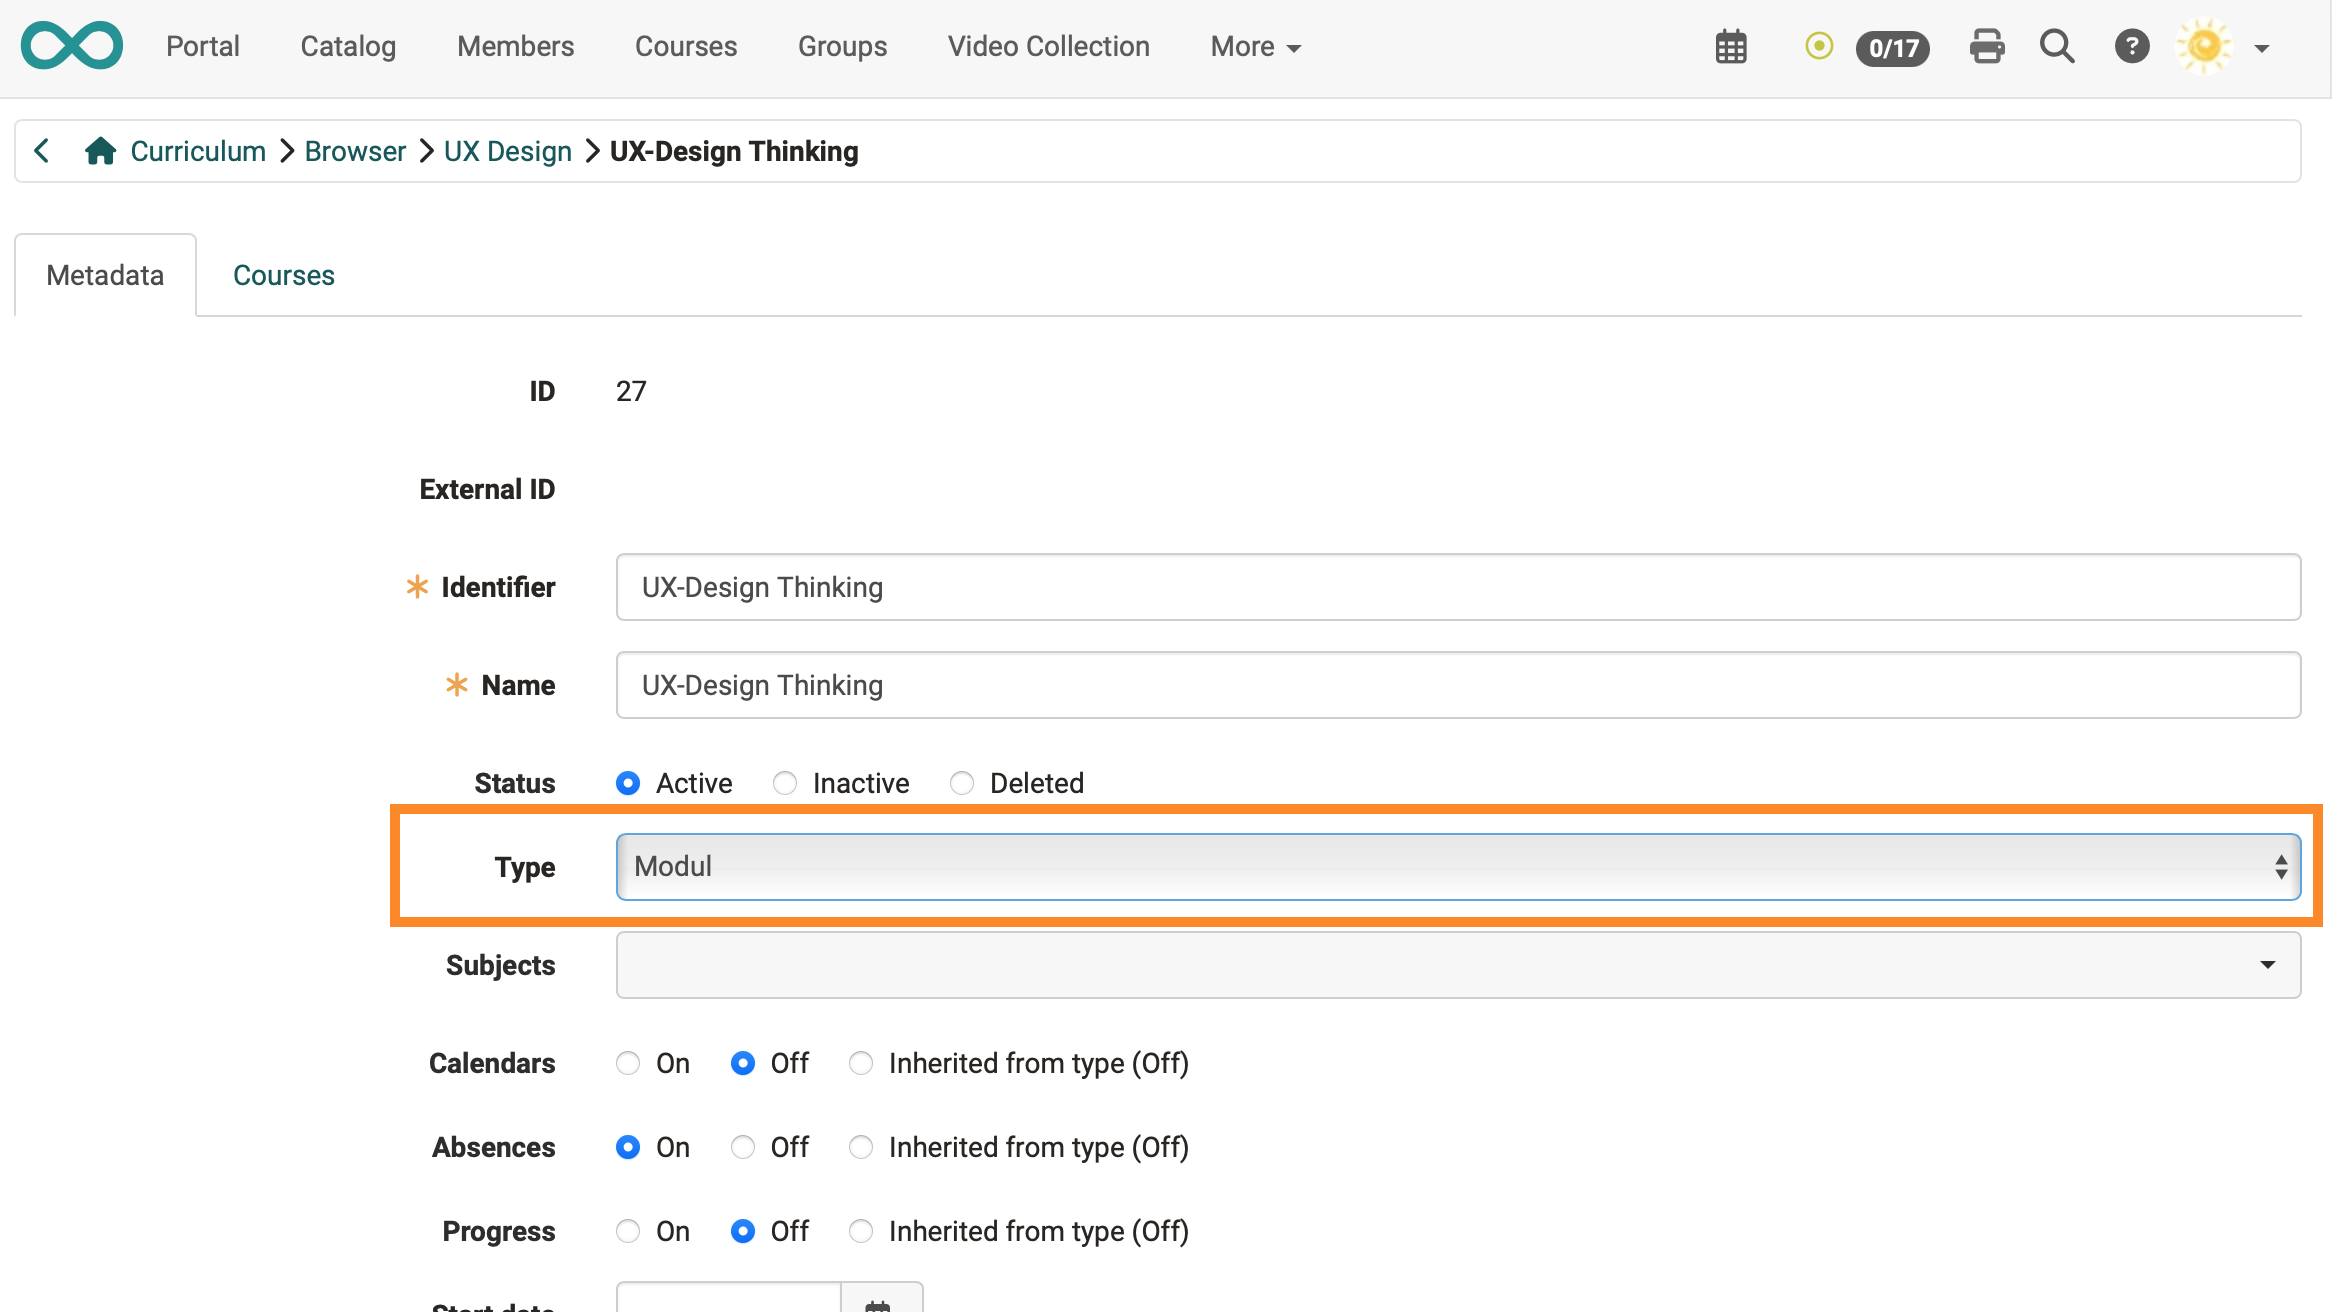This screenshot has height=1312, width=2332.
Task: Open the help question mark icon
Action: [x=2131, y=46]
